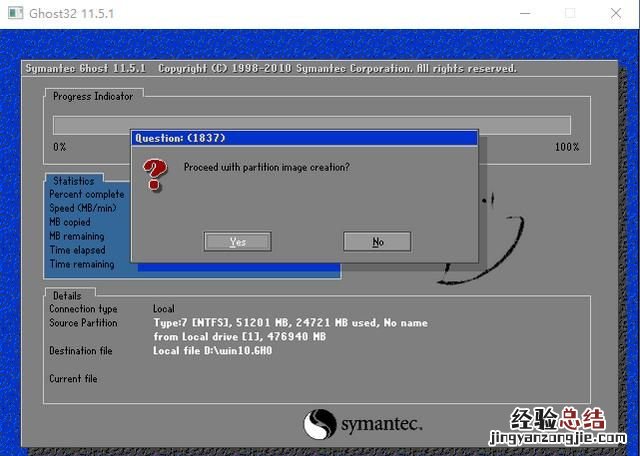Click the Progress Indicator bar
This screenshot has height=456, width=640.
point(311,125)
